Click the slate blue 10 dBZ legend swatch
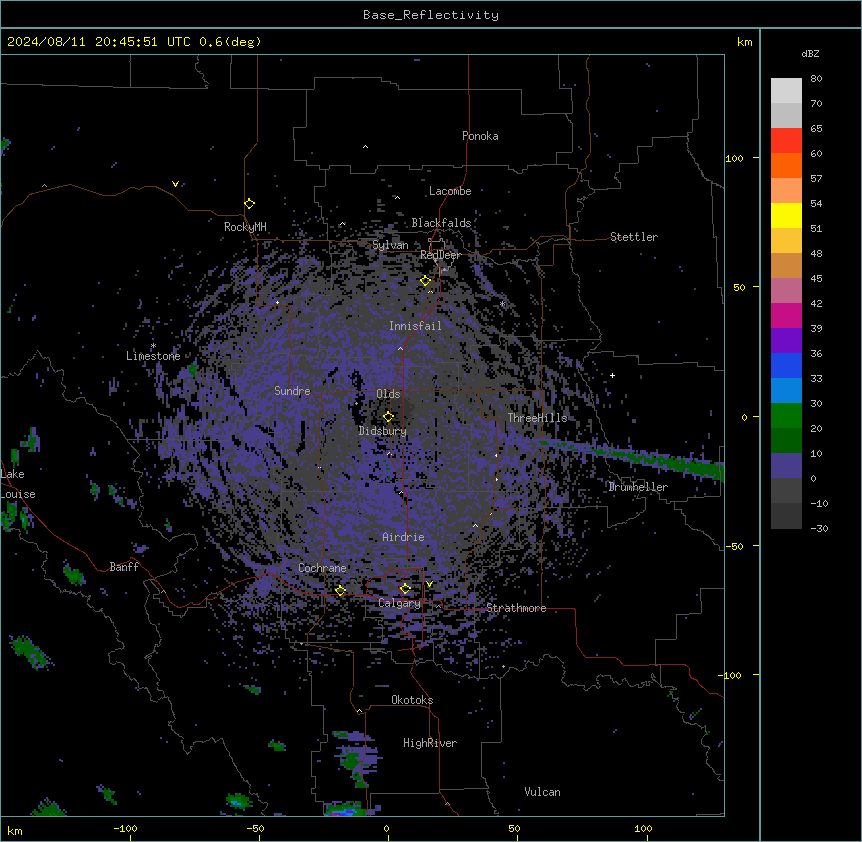The image size is (862, 842). (786, 466)
